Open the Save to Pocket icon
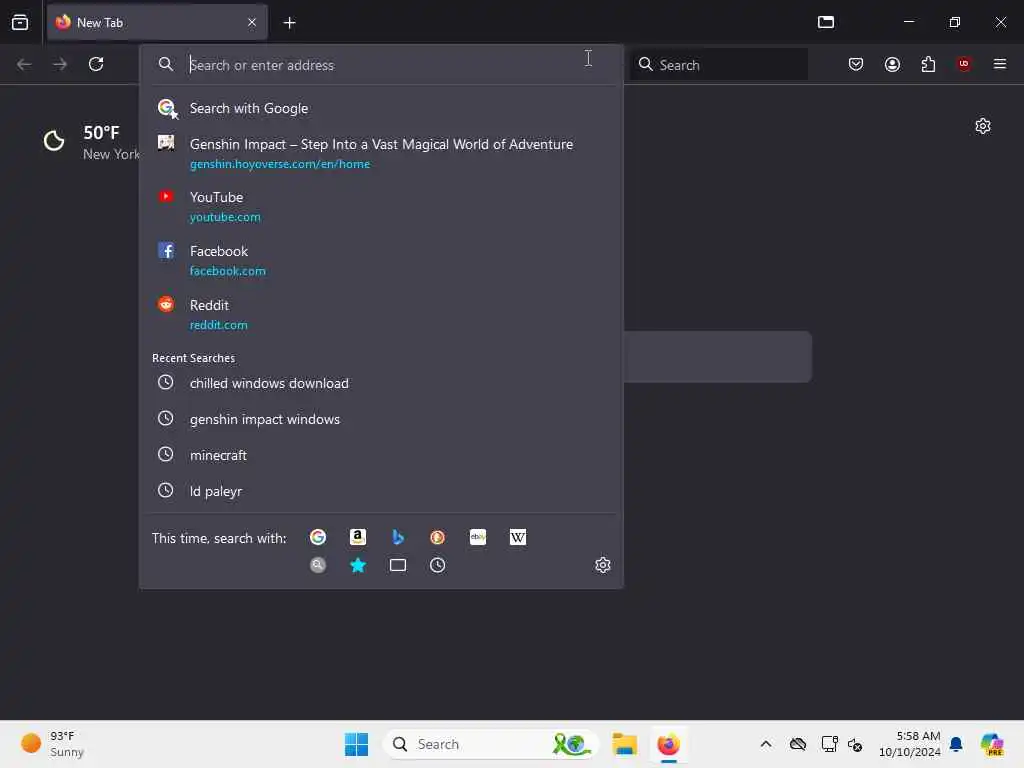Image resolution: width=1024 pixels, height=768 pixels. tap(856, 64)
